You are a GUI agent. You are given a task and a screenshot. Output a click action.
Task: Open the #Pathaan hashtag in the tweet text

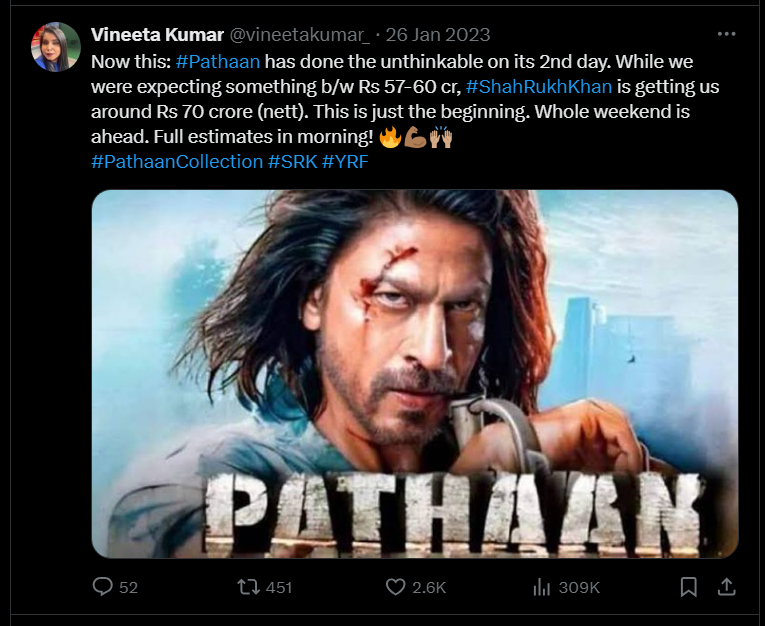point(217,61)
